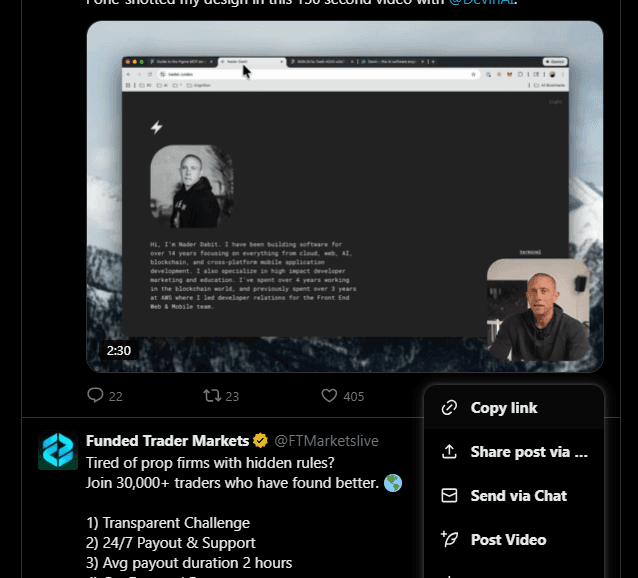Choose Post Video menu item
The height and width of the screenshot is (578, 638).
point(514,539)
